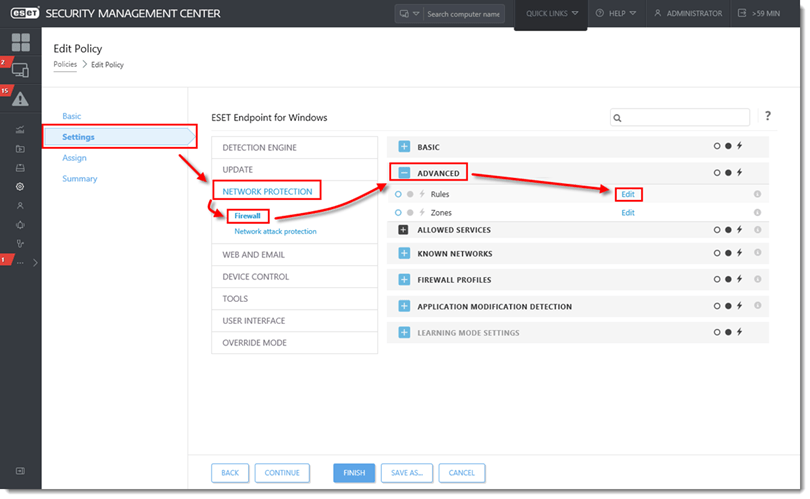Click lightning Force flag on Learning Mode Settings

point(739,332)
